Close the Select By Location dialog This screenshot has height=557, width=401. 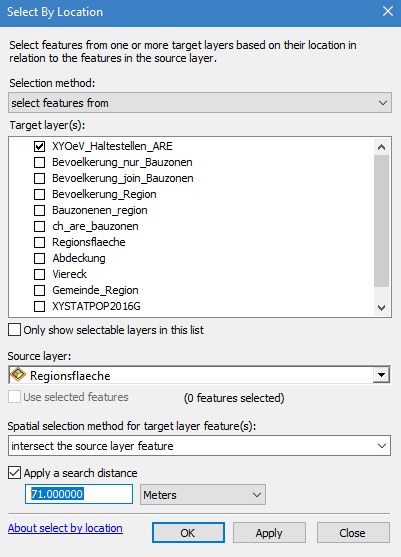[x=388, y=11]
